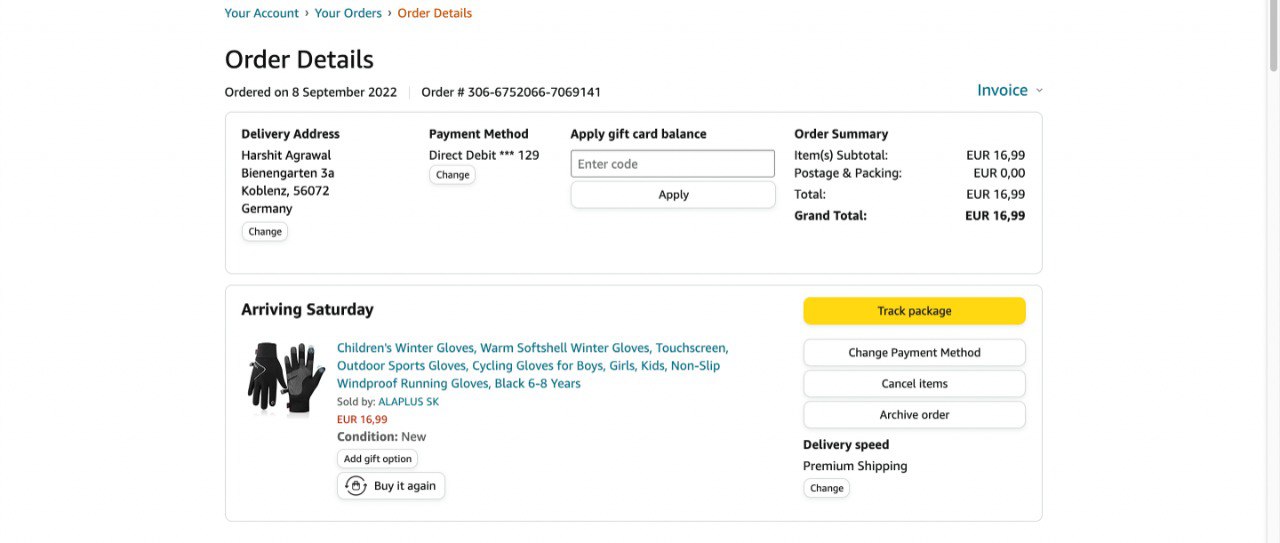Image resolution: width=1280 pixels, height=543 pixels.
Task: Archive this order
Action: (x=914, y=415)
